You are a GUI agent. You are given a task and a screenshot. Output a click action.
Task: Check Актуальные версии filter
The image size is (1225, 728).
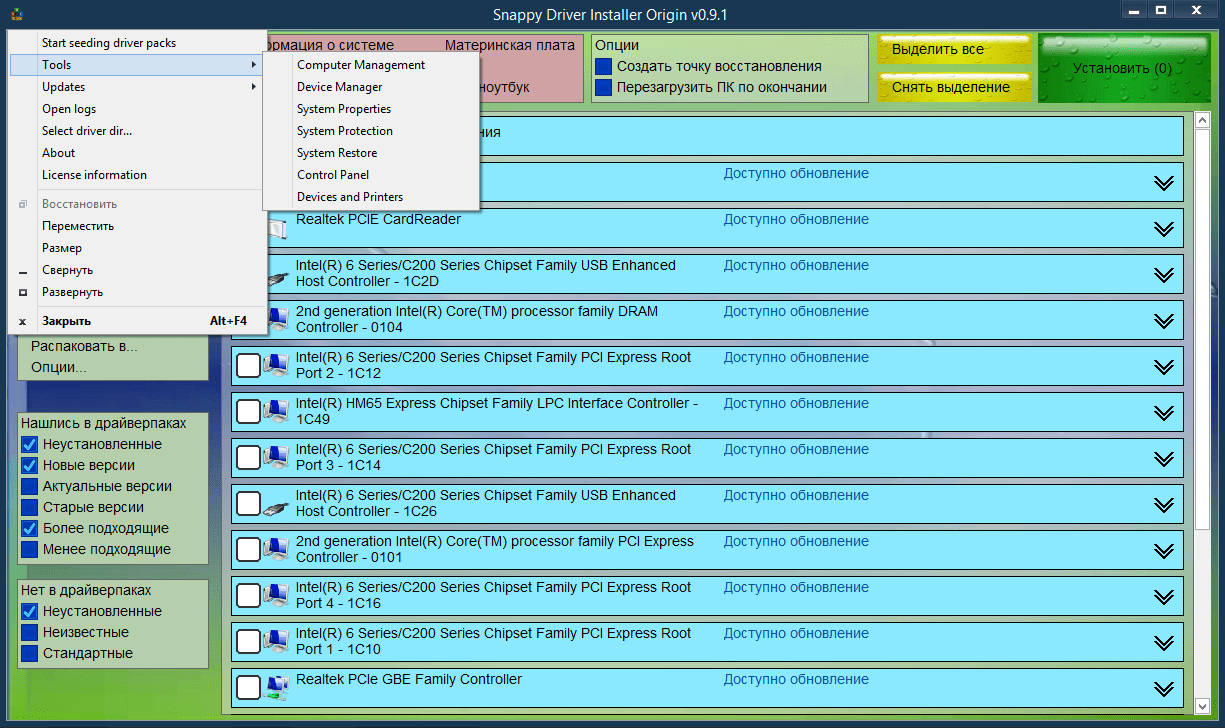click(29, 486)
